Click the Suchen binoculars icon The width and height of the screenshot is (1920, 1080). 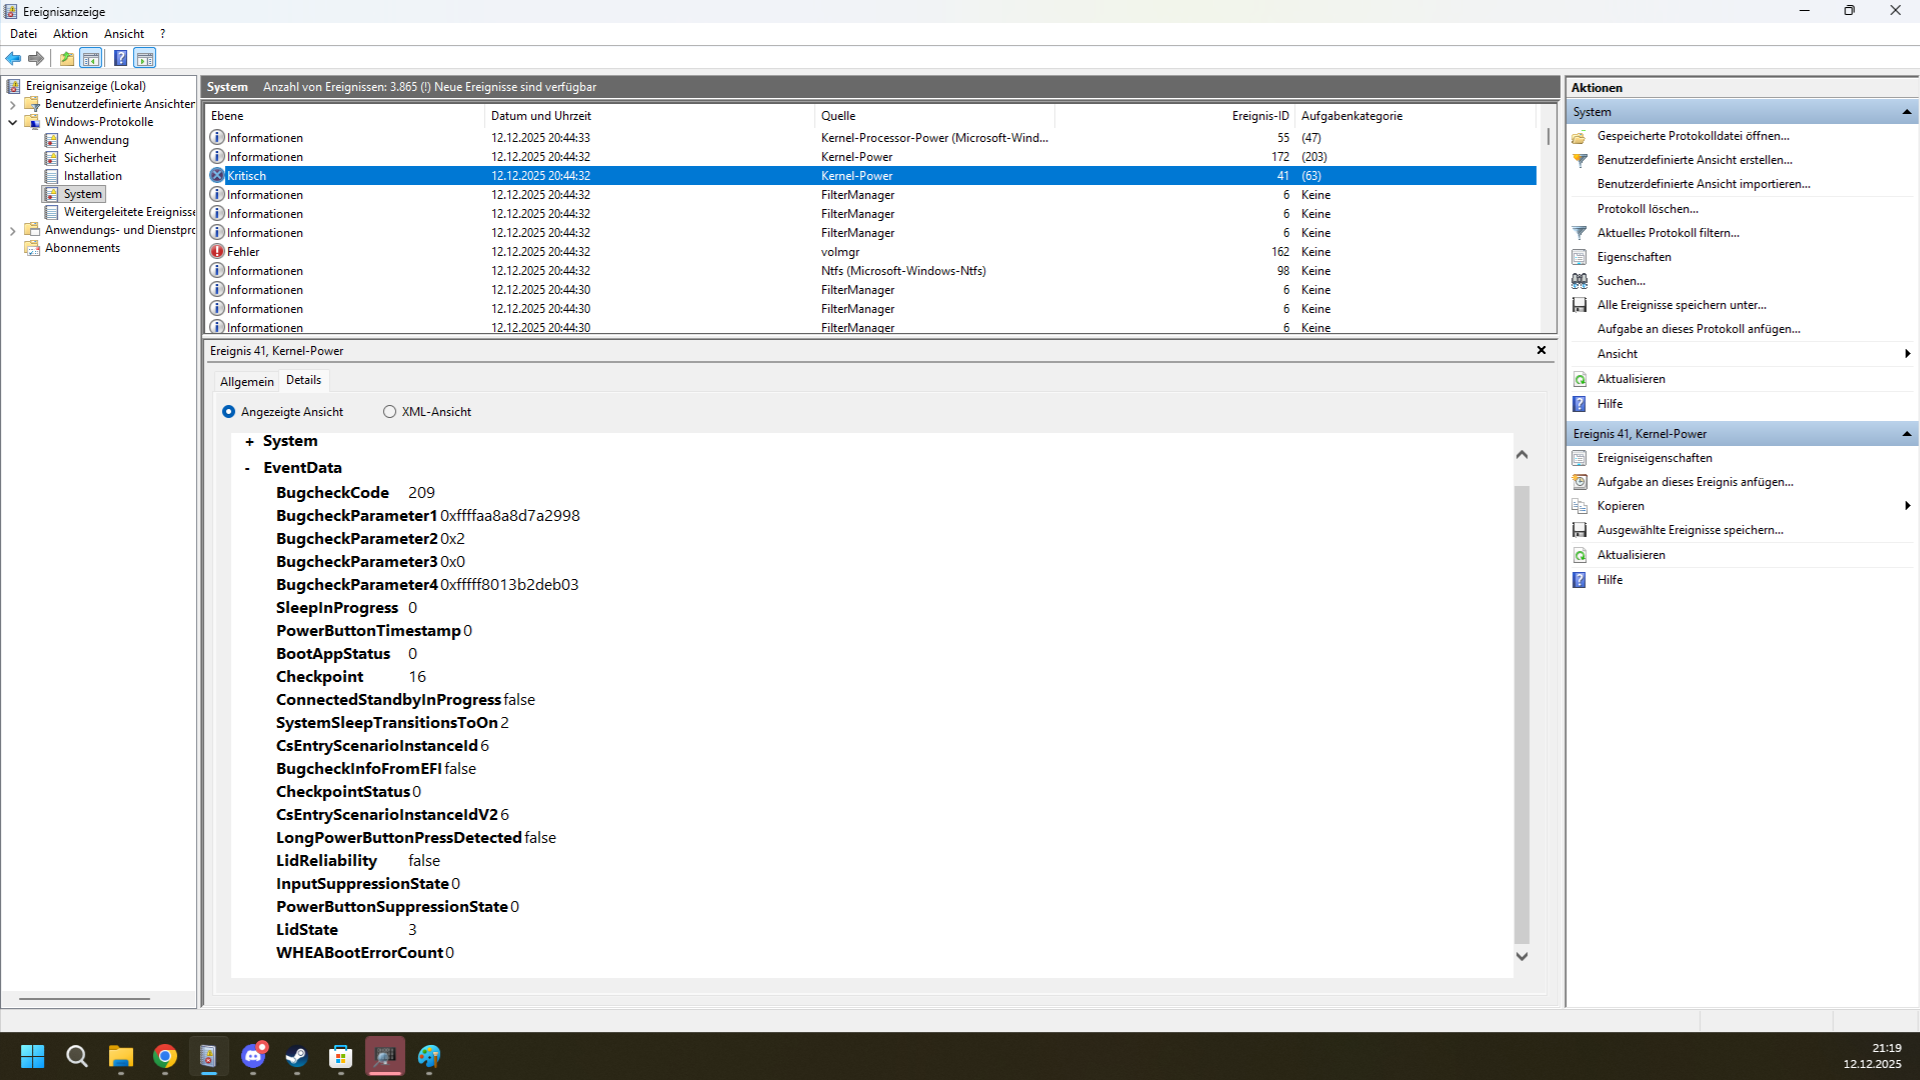pos(1579,281)
